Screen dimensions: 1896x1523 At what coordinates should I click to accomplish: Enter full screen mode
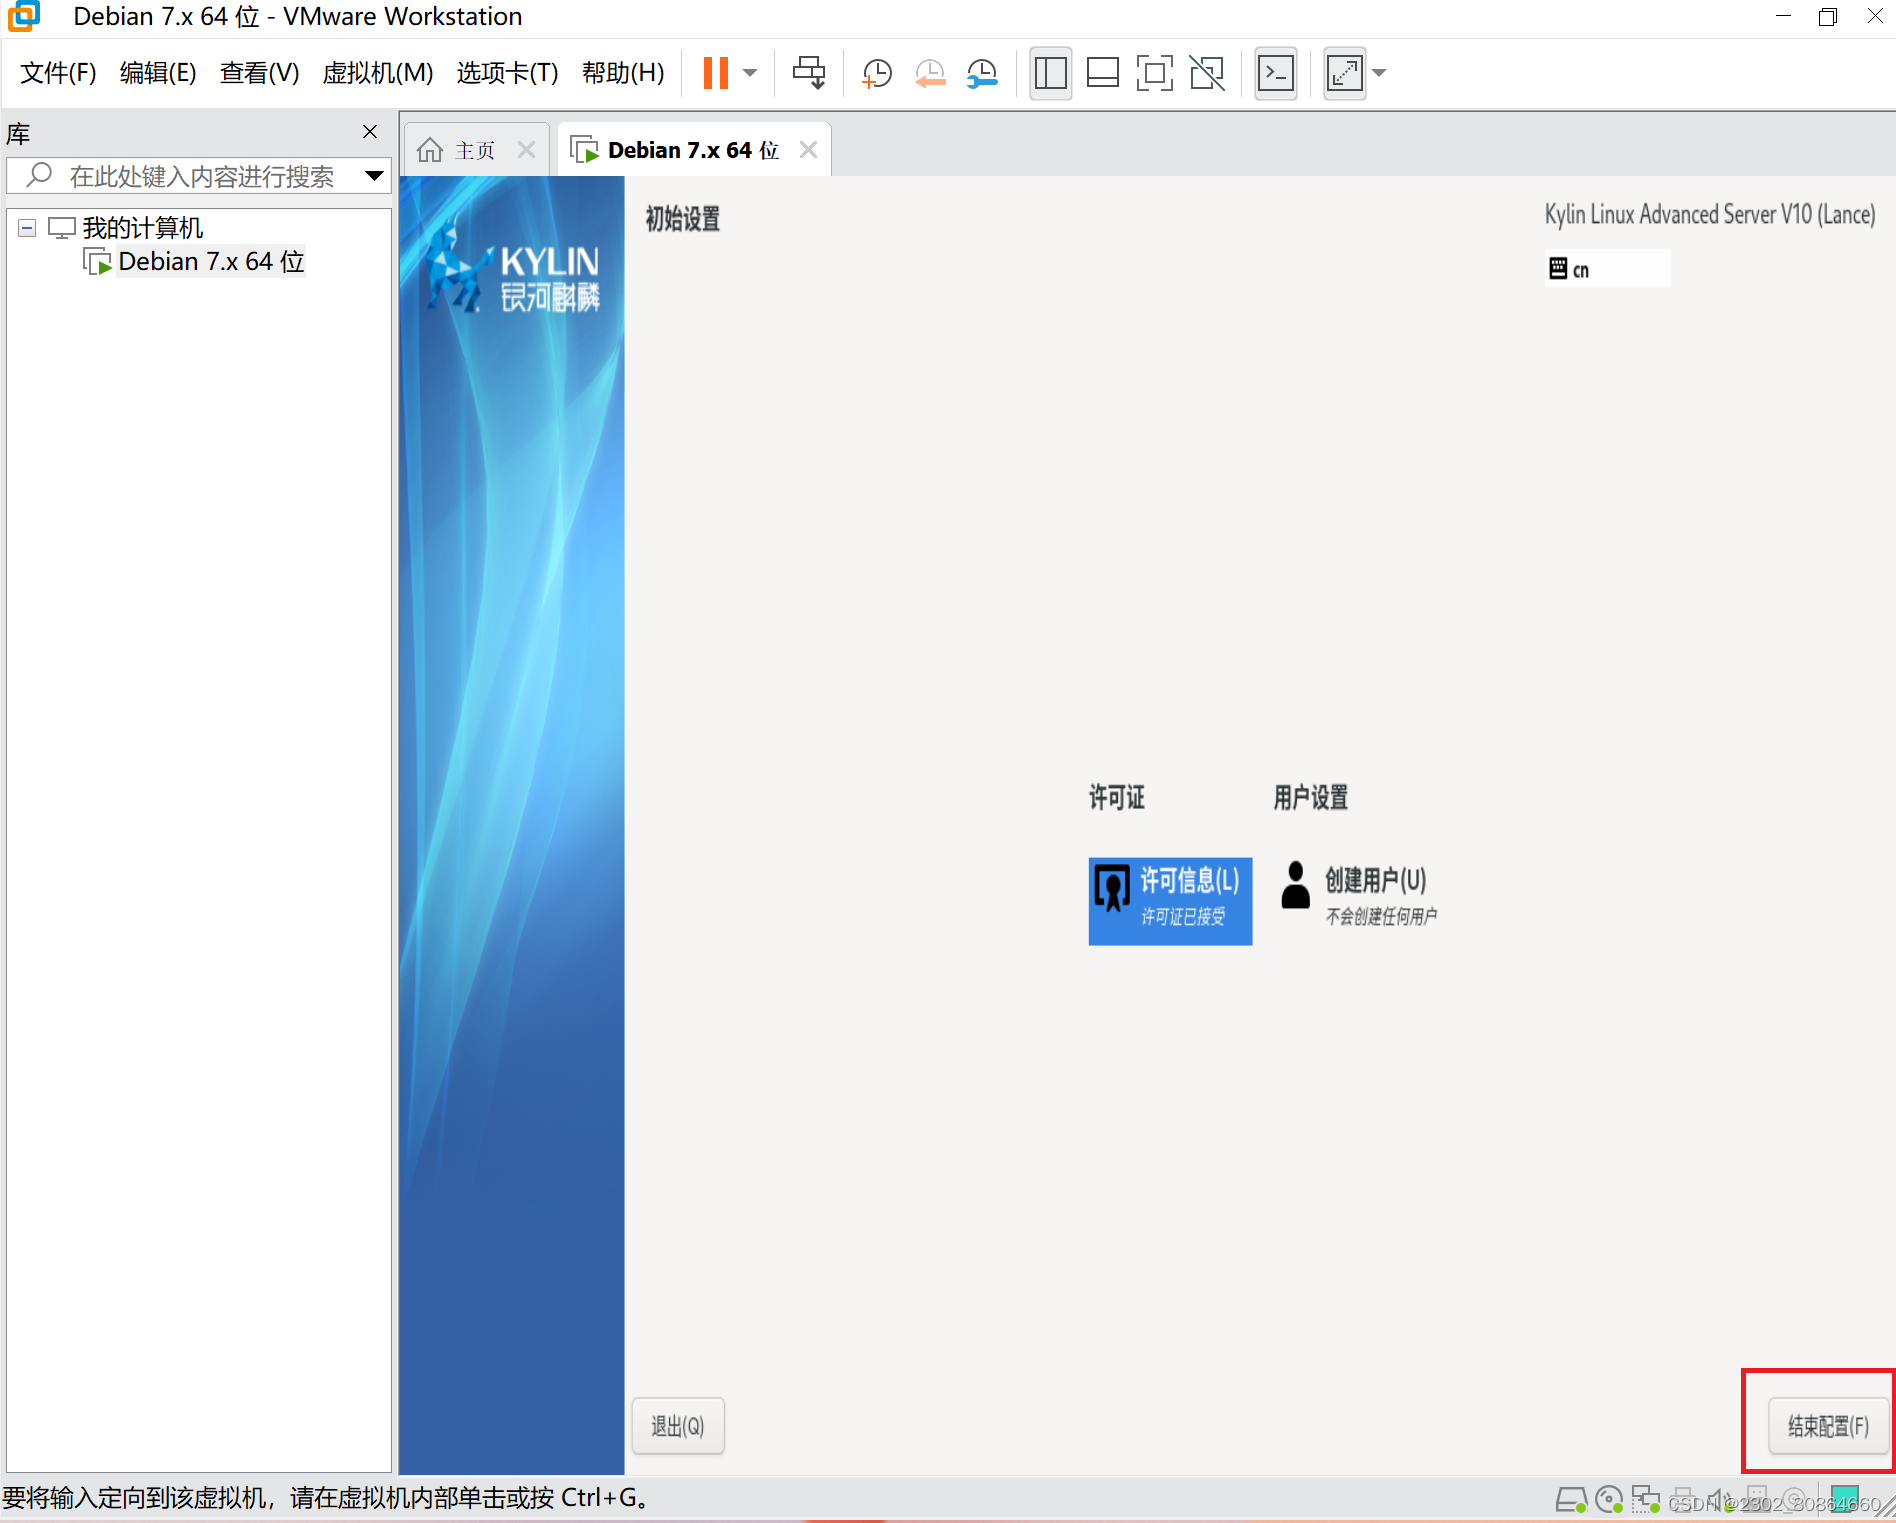click(1155, 73)
